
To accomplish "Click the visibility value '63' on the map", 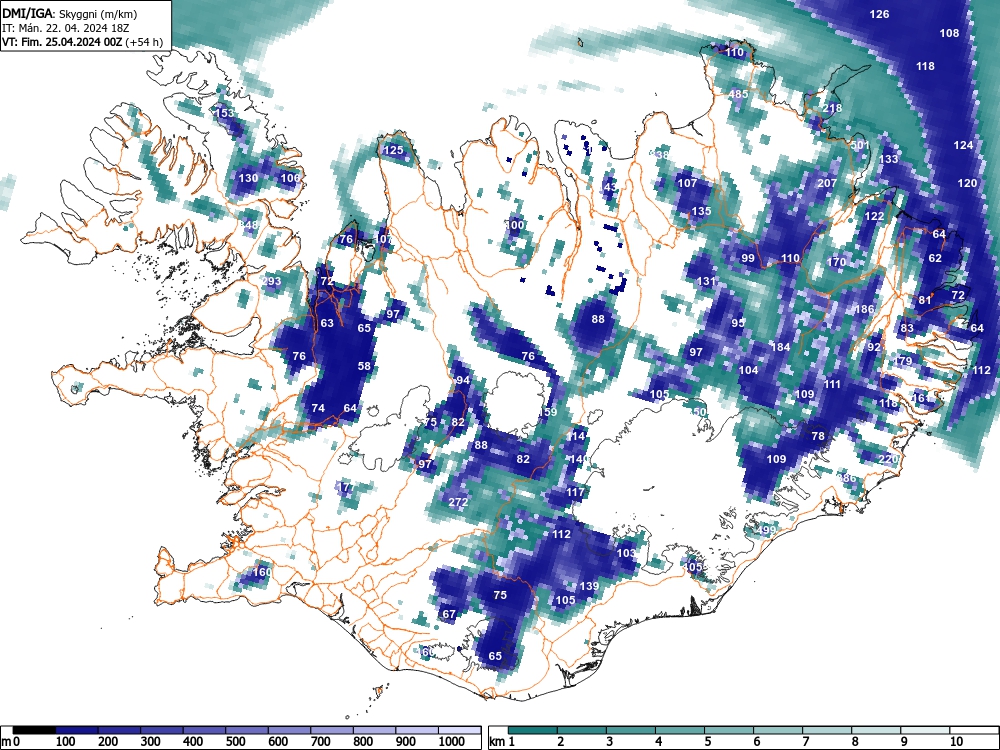I will coord(327,323).
